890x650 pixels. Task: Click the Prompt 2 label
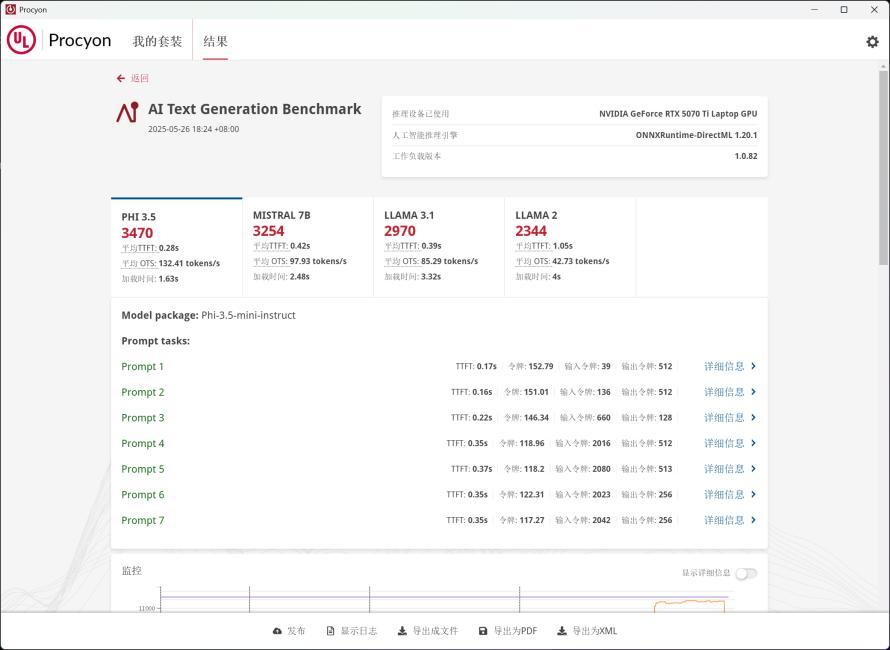tap(142, 392)
